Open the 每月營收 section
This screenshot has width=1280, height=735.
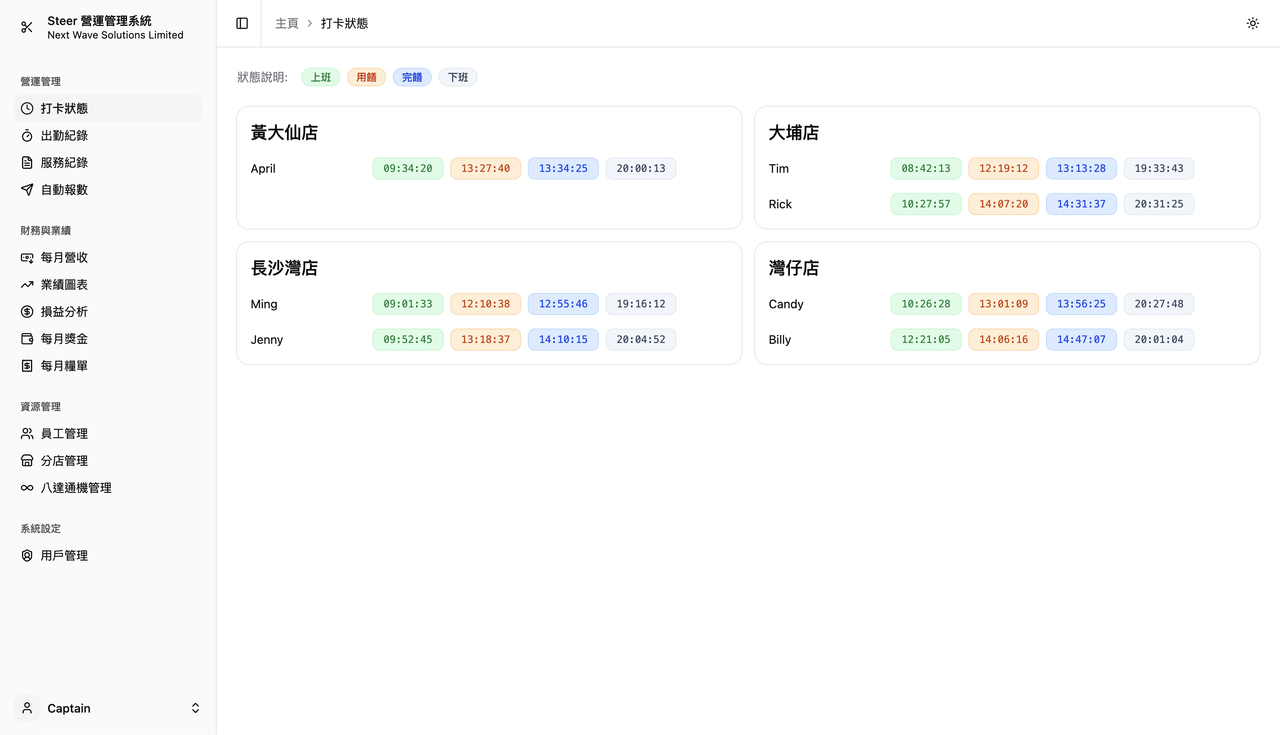click(x=108, y=257)
